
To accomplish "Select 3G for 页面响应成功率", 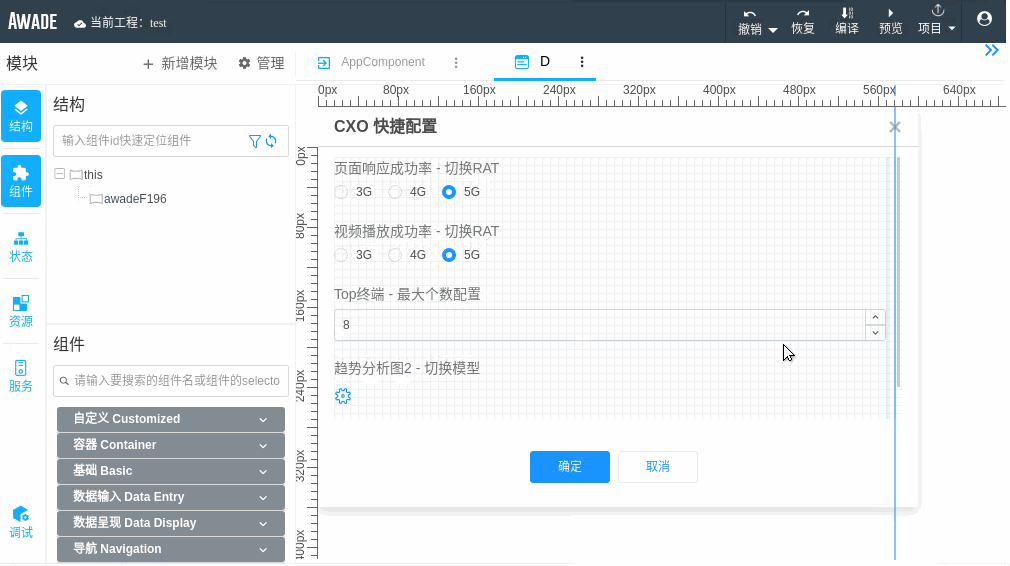I will click(x=342, y=191).
